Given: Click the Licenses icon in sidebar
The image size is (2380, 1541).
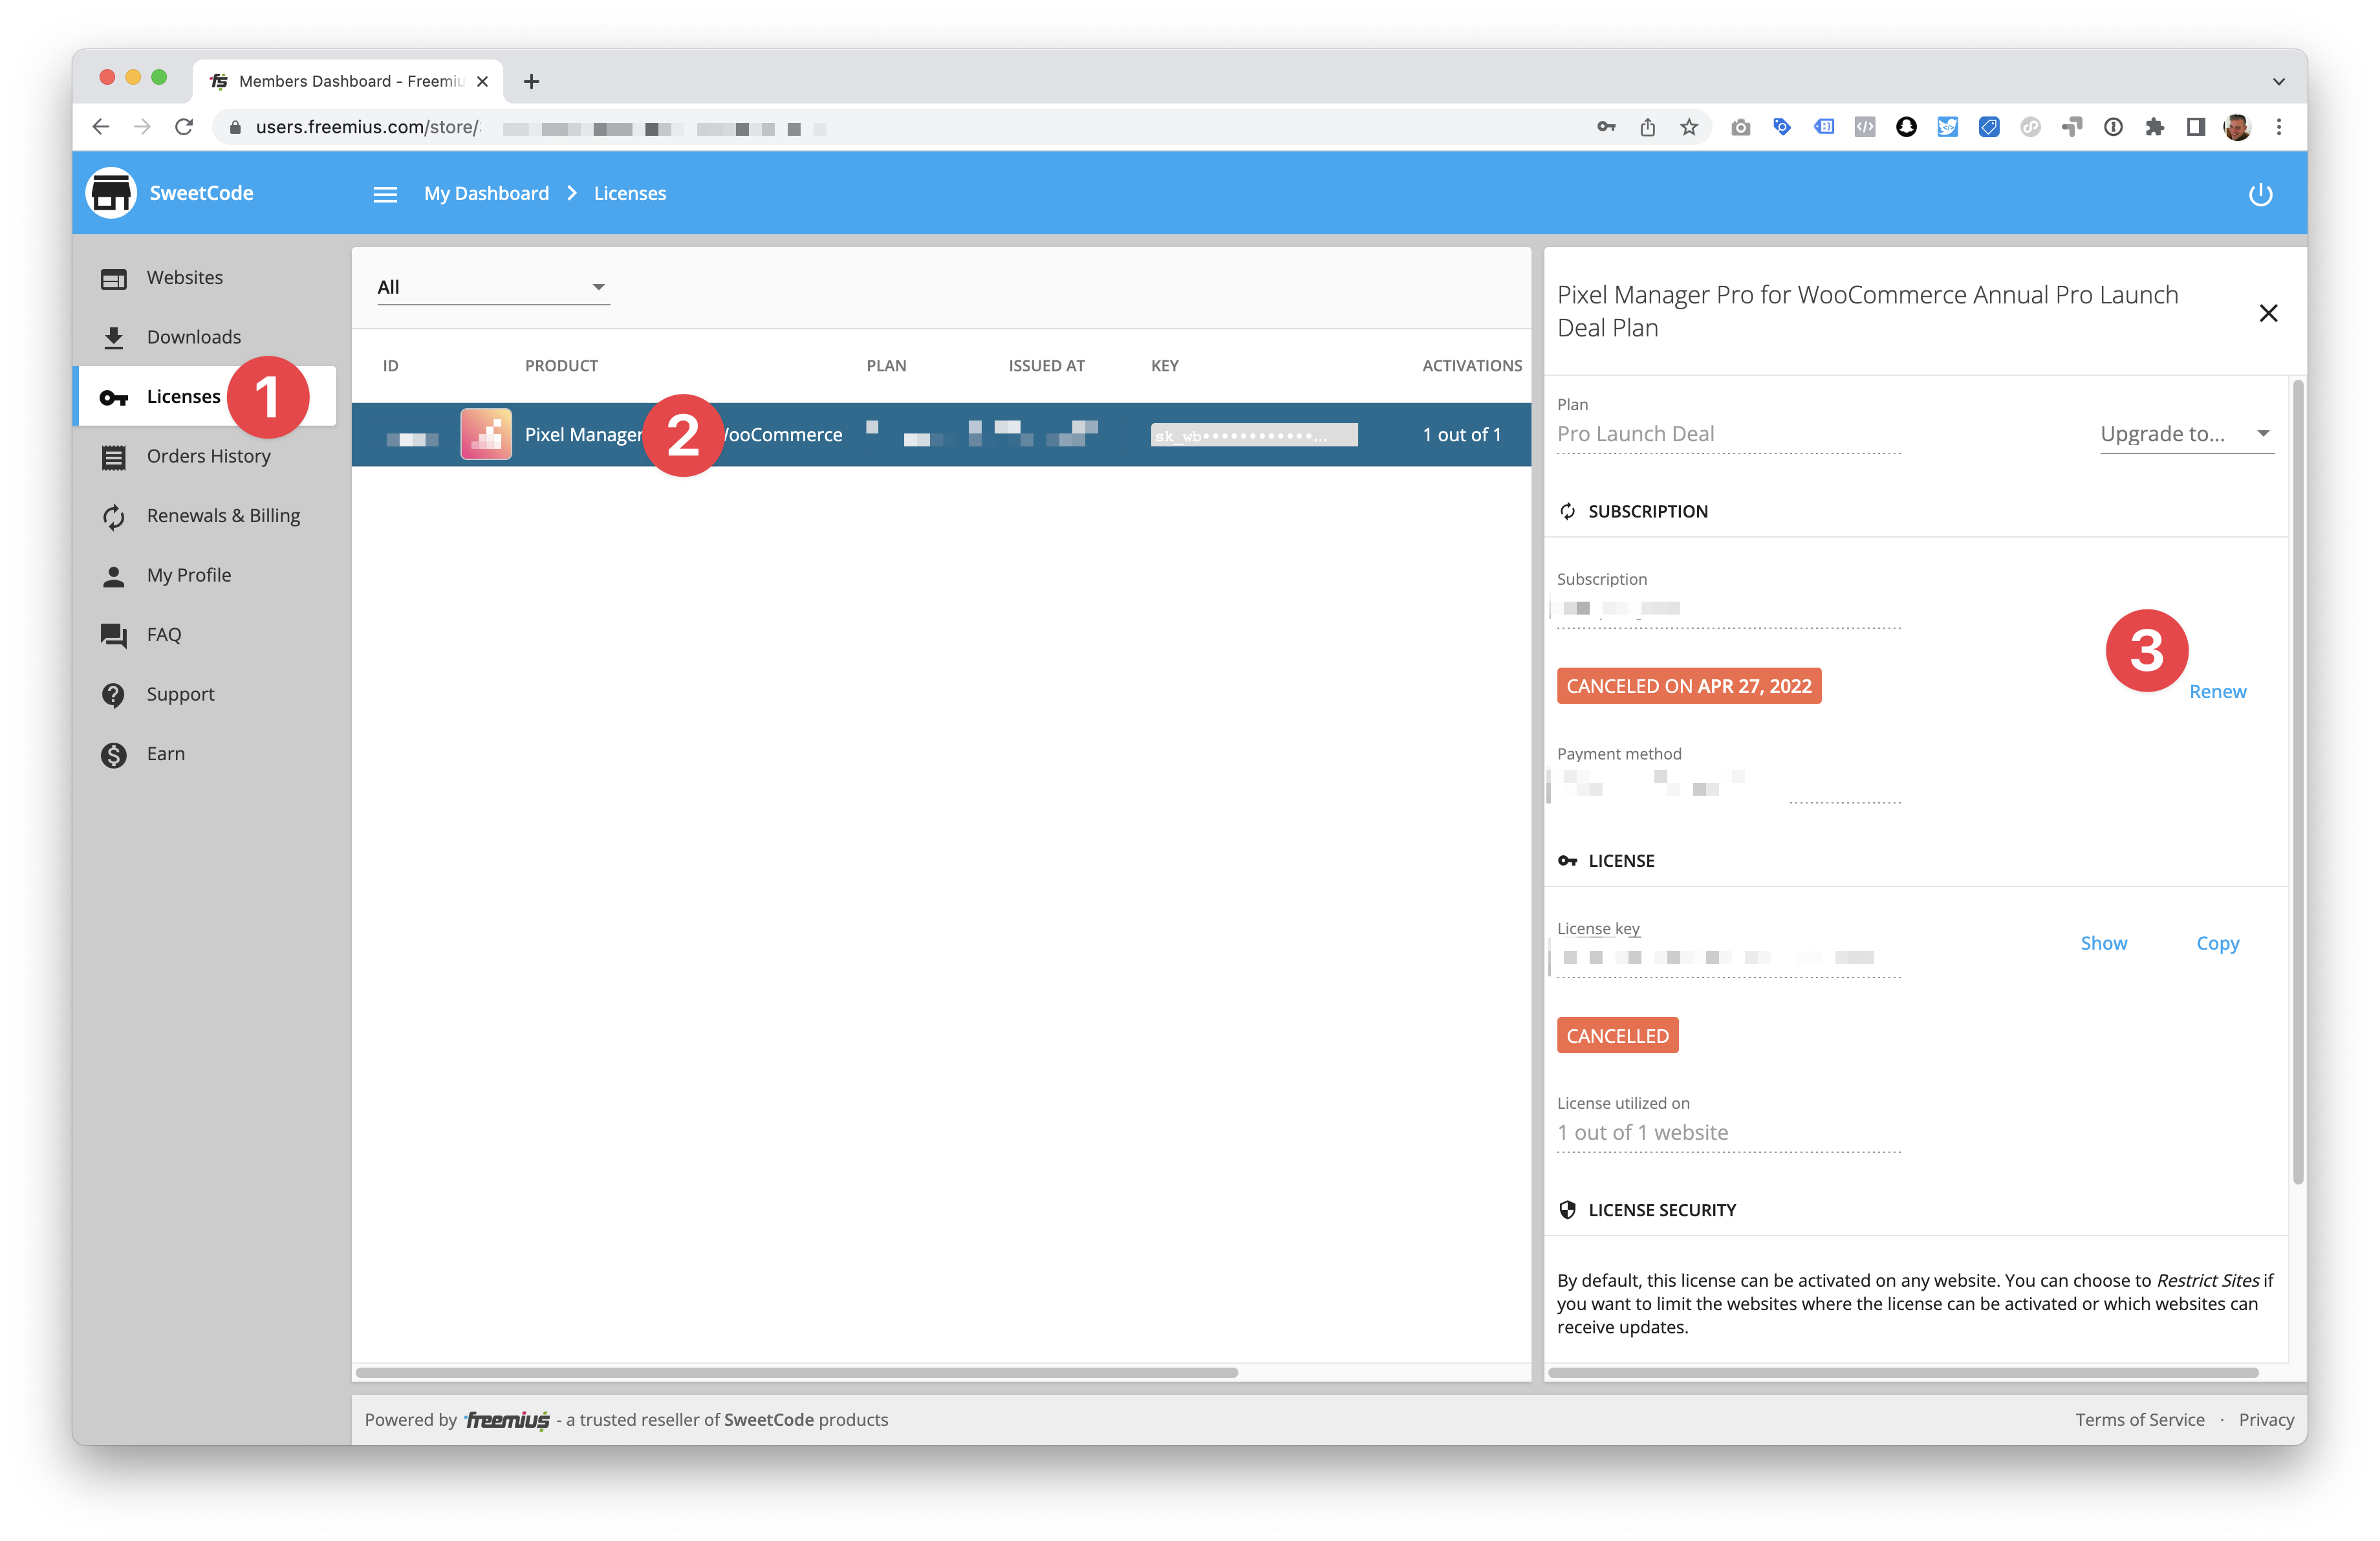Looking at the screenshot, I should (116, 396).
